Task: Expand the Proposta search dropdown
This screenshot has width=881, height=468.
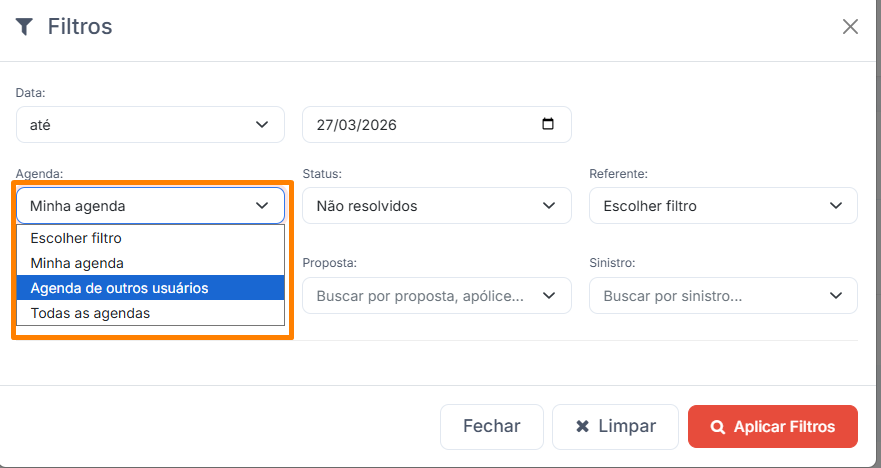Action: point(436,296)
